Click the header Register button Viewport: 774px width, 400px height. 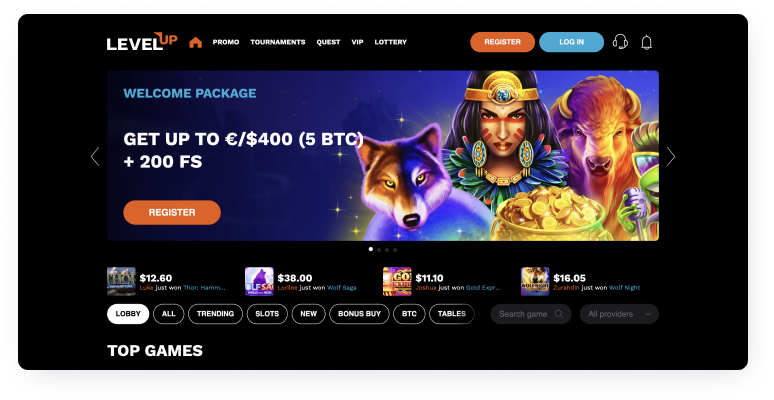tap(503, 42)
